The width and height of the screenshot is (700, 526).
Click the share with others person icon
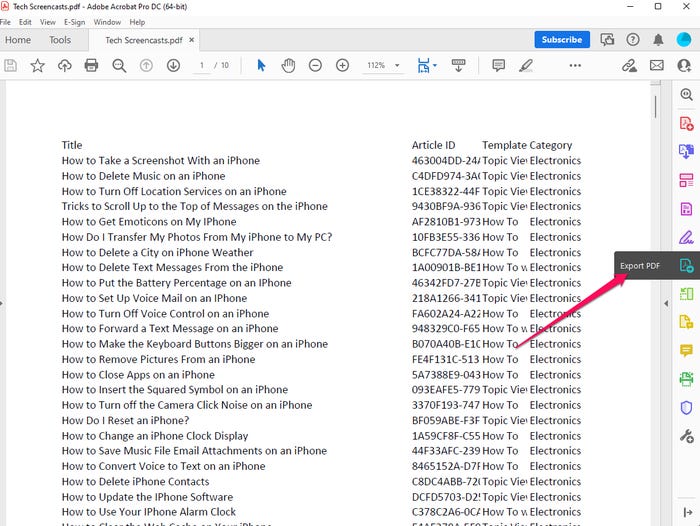coord(684,66)
